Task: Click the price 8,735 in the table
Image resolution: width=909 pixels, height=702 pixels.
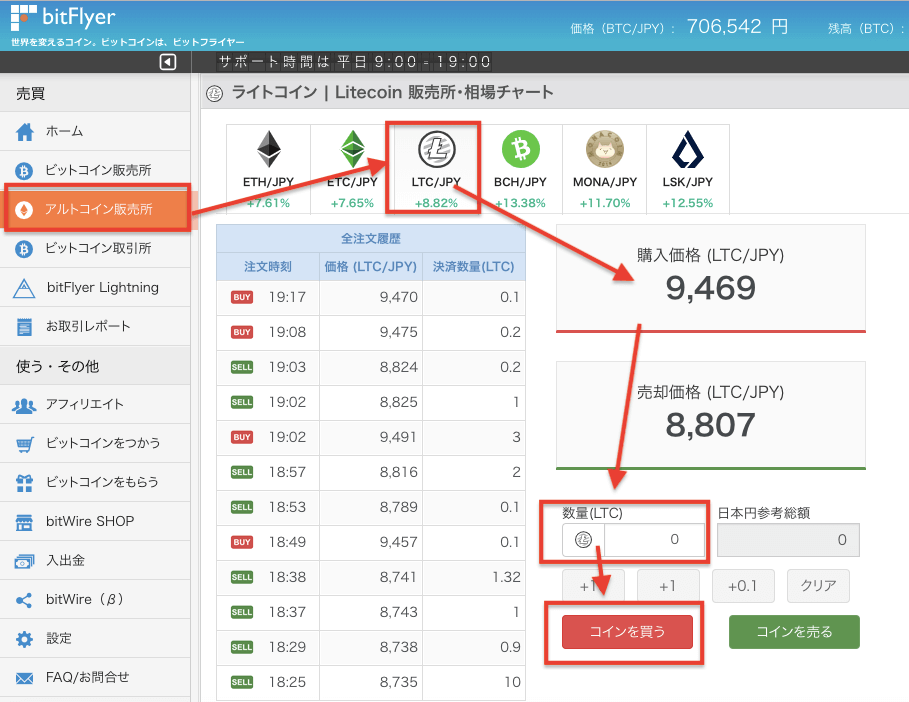Action: (398, 682)
